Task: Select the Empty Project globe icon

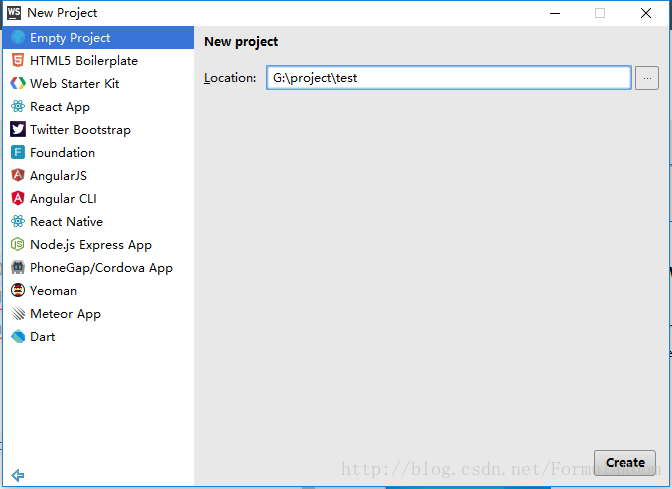Action: point(18,37)
